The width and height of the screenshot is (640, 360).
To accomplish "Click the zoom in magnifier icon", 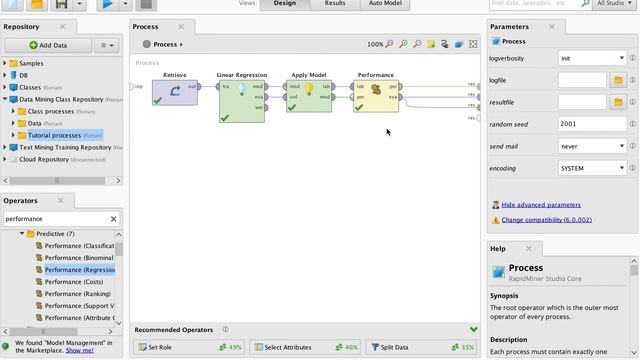I will [403, 44].
